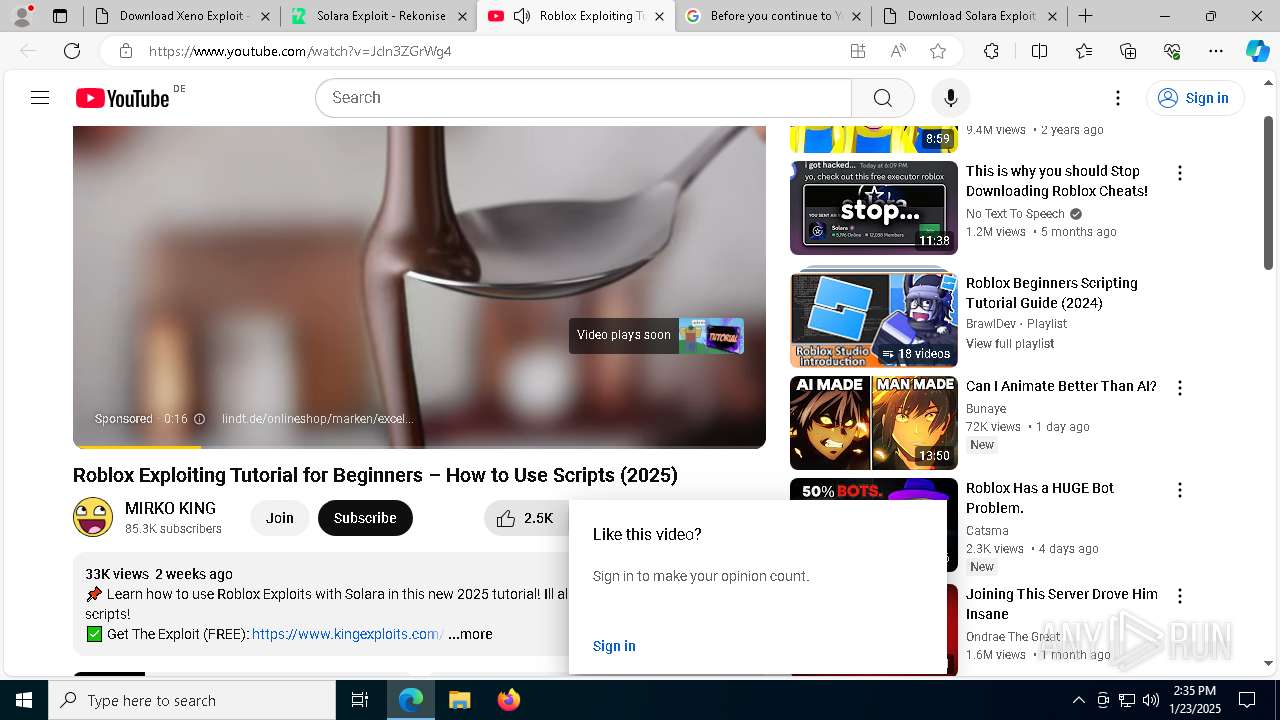Open MIRKO KING channel name
This screenshot has width=1280, height=720.
point(170,508)
